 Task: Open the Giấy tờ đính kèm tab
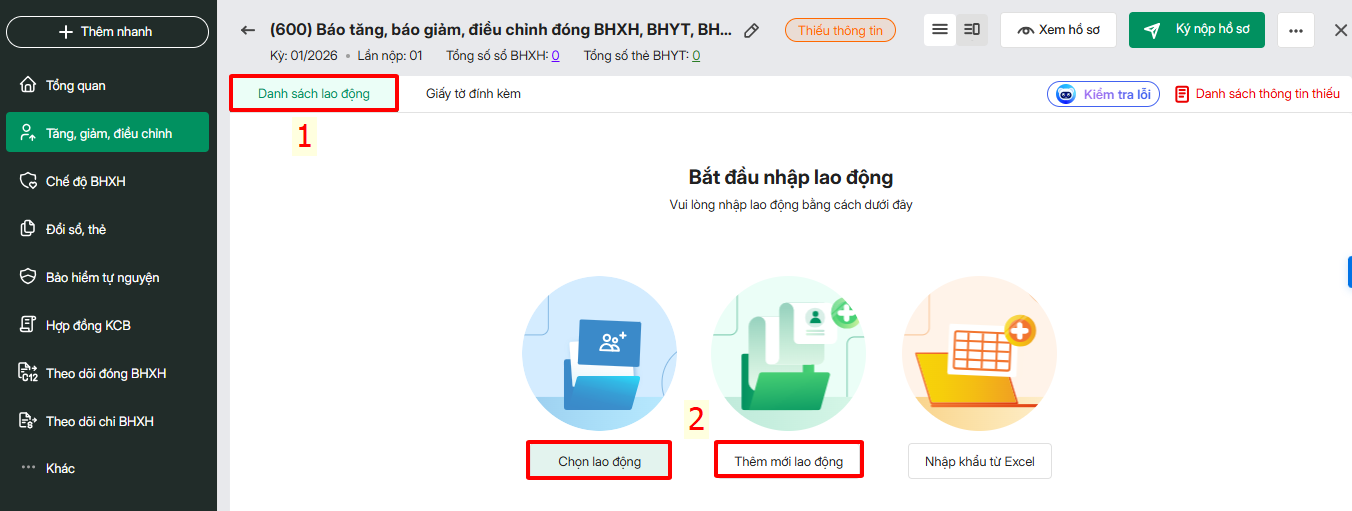pyautogui.click(x=473, y=94)
